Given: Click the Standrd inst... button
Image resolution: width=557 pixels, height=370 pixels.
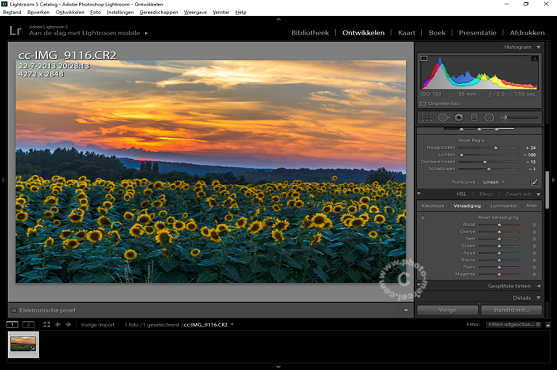Looking at the screenshot, I should coord(512,310).
